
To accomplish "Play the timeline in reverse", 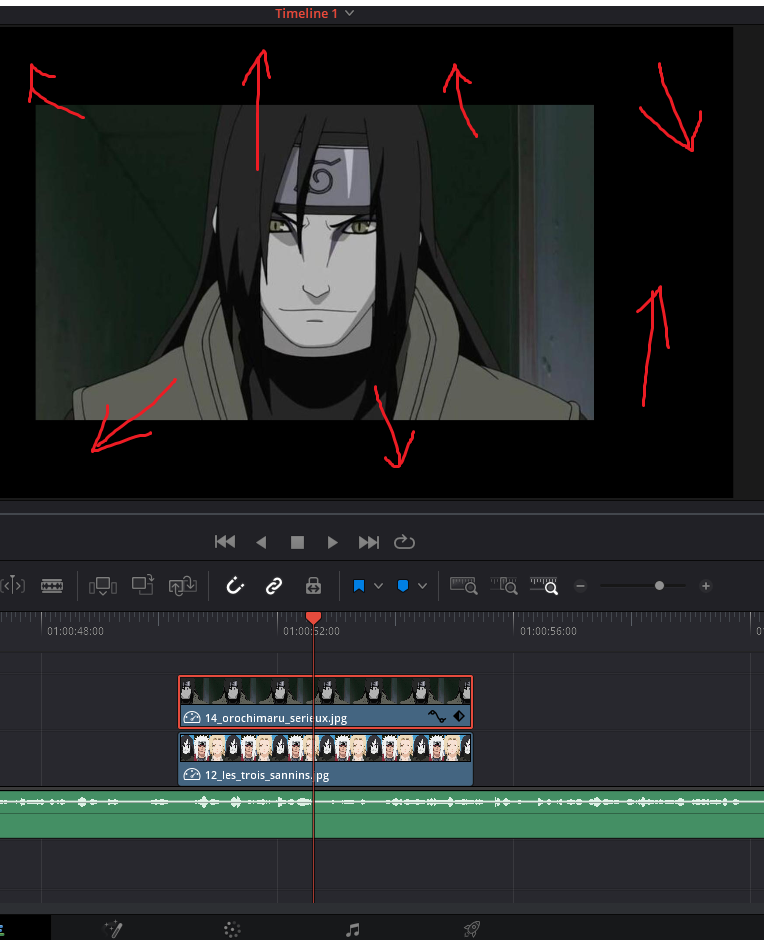I will 261,542.
